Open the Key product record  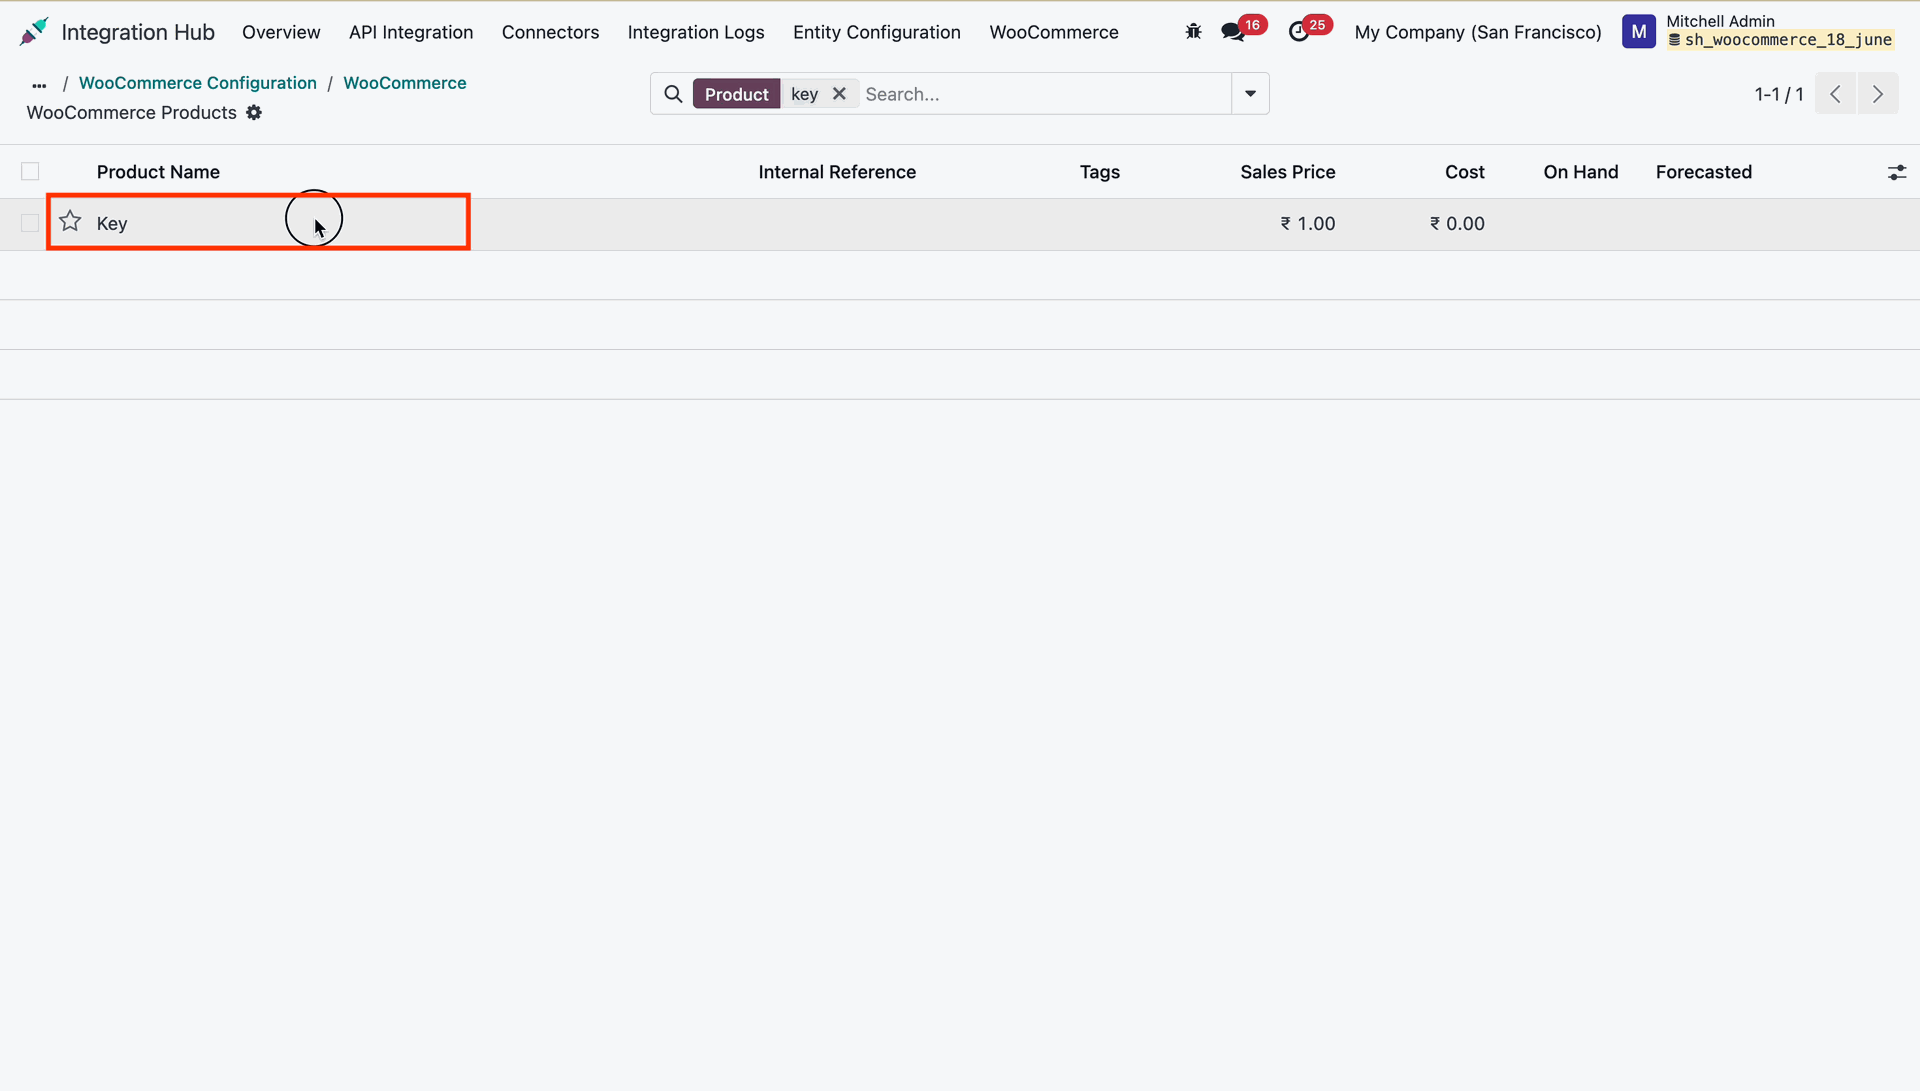coord(112,223)
